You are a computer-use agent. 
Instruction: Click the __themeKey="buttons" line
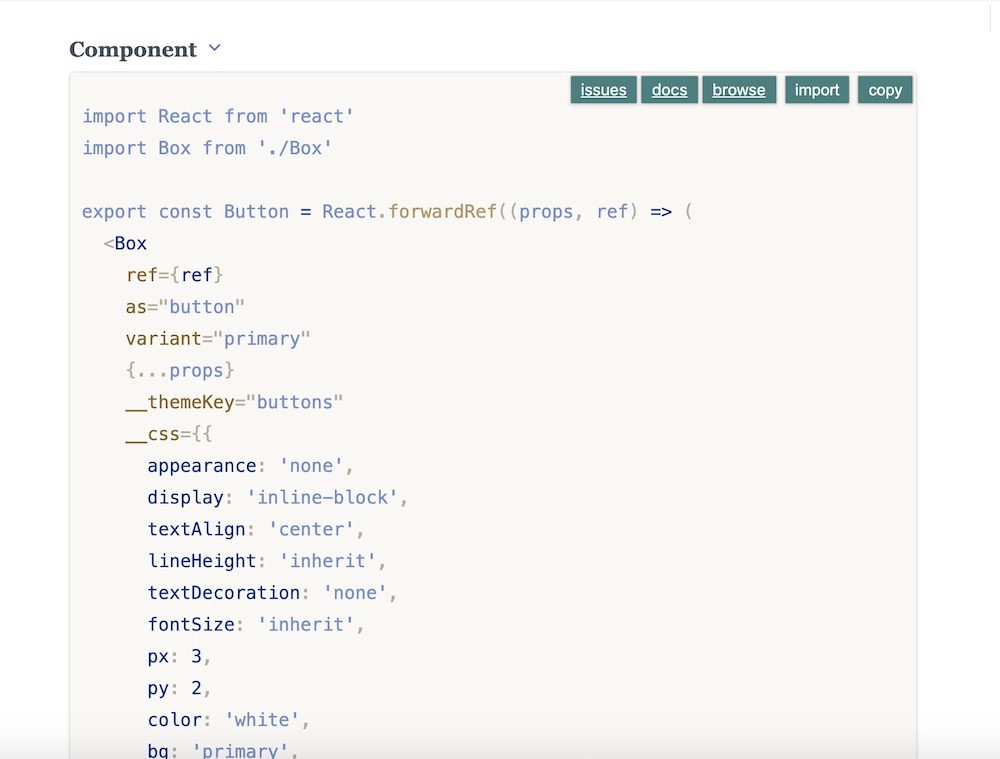(x=234, y=402)
